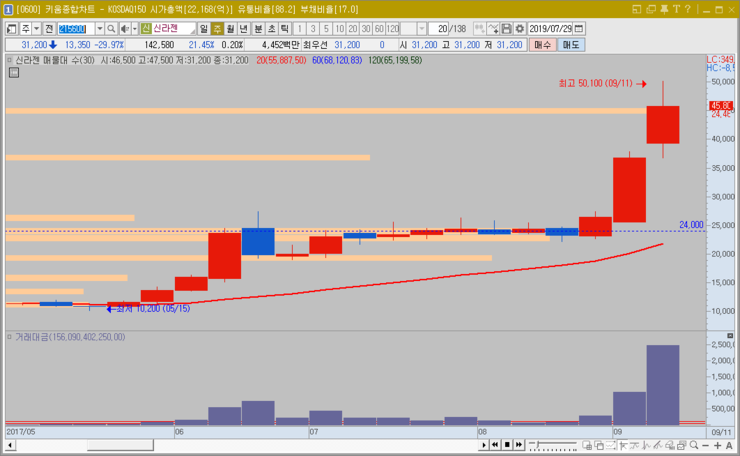This screenshot has height=456, width=740.
Task: Select interval 1 button
Action: click(x=300, y=29)
